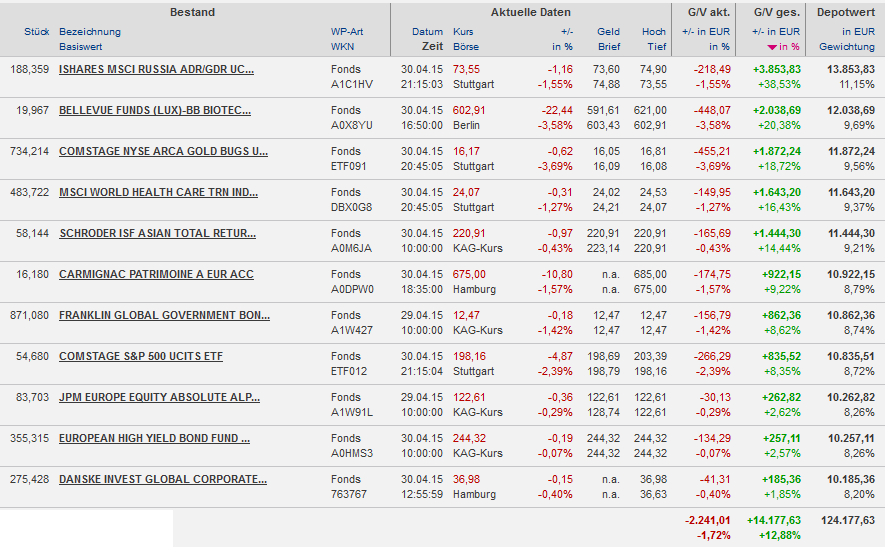Sort holdings by Stück column
Viewport: 885px width, 547px height.
coord(37,32)
